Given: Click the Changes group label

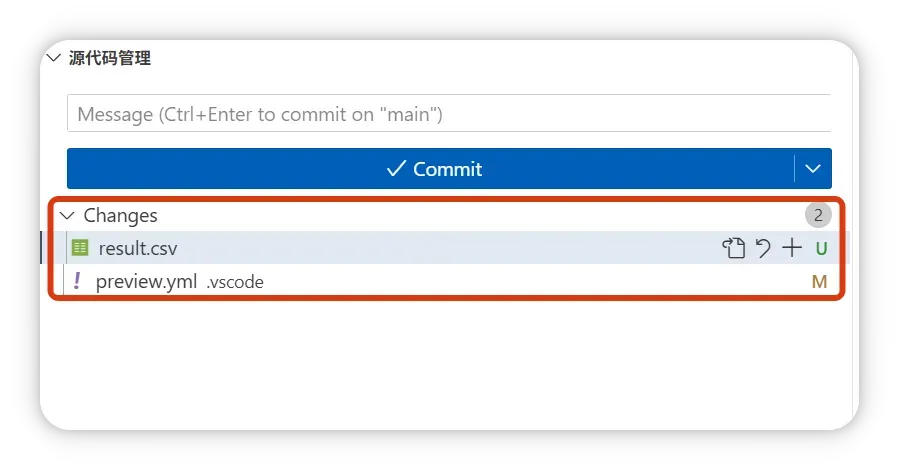Looking at the screenshot, I should pos(120,215).
